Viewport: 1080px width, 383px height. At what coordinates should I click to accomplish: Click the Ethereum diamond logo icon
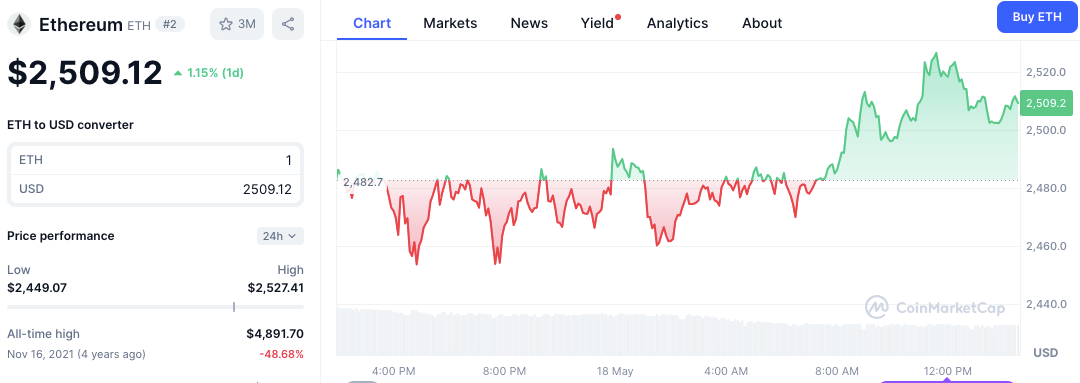coord(19,25)
